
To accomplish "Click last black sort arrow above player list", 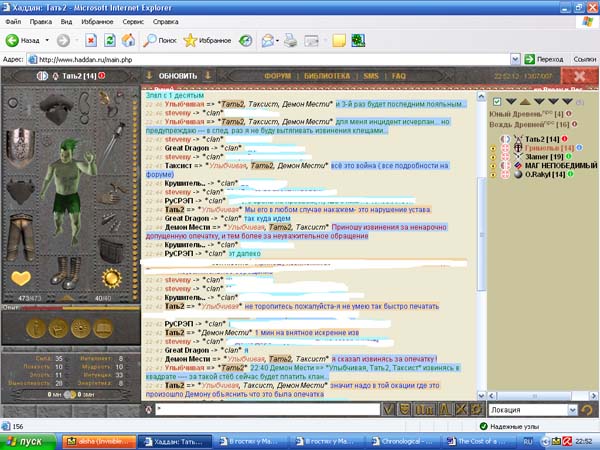I will [567, 101].
